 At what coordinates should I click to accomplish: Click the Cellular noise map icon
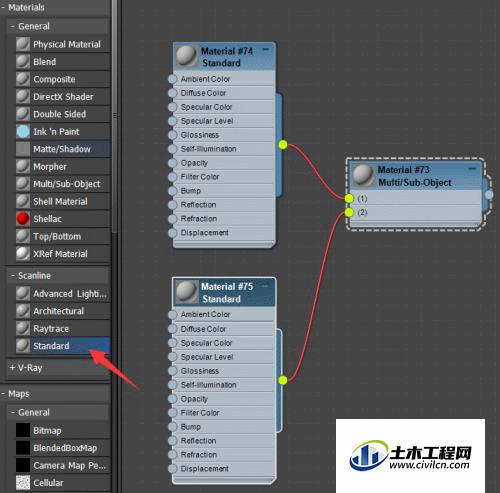coord(23,483)
